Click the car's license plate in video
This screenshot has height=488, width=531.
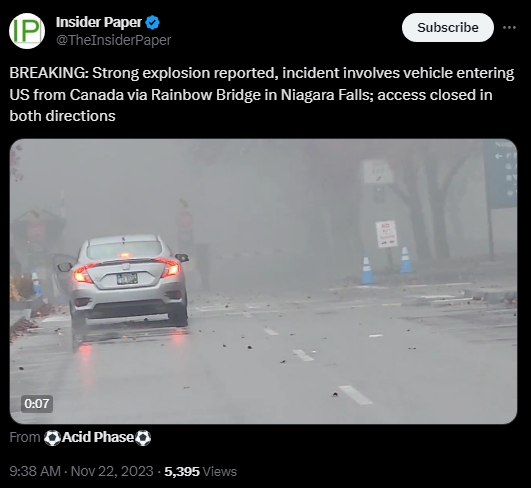pyautogui.click(x=127, y=279)
